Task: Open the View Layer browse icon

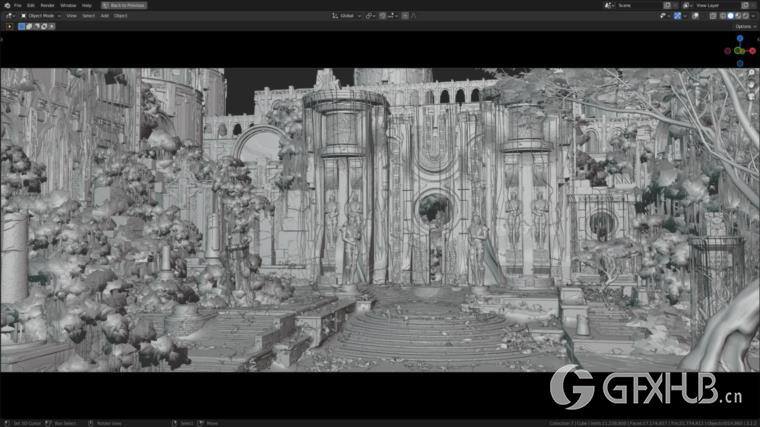Action: (x=688, y=5)
